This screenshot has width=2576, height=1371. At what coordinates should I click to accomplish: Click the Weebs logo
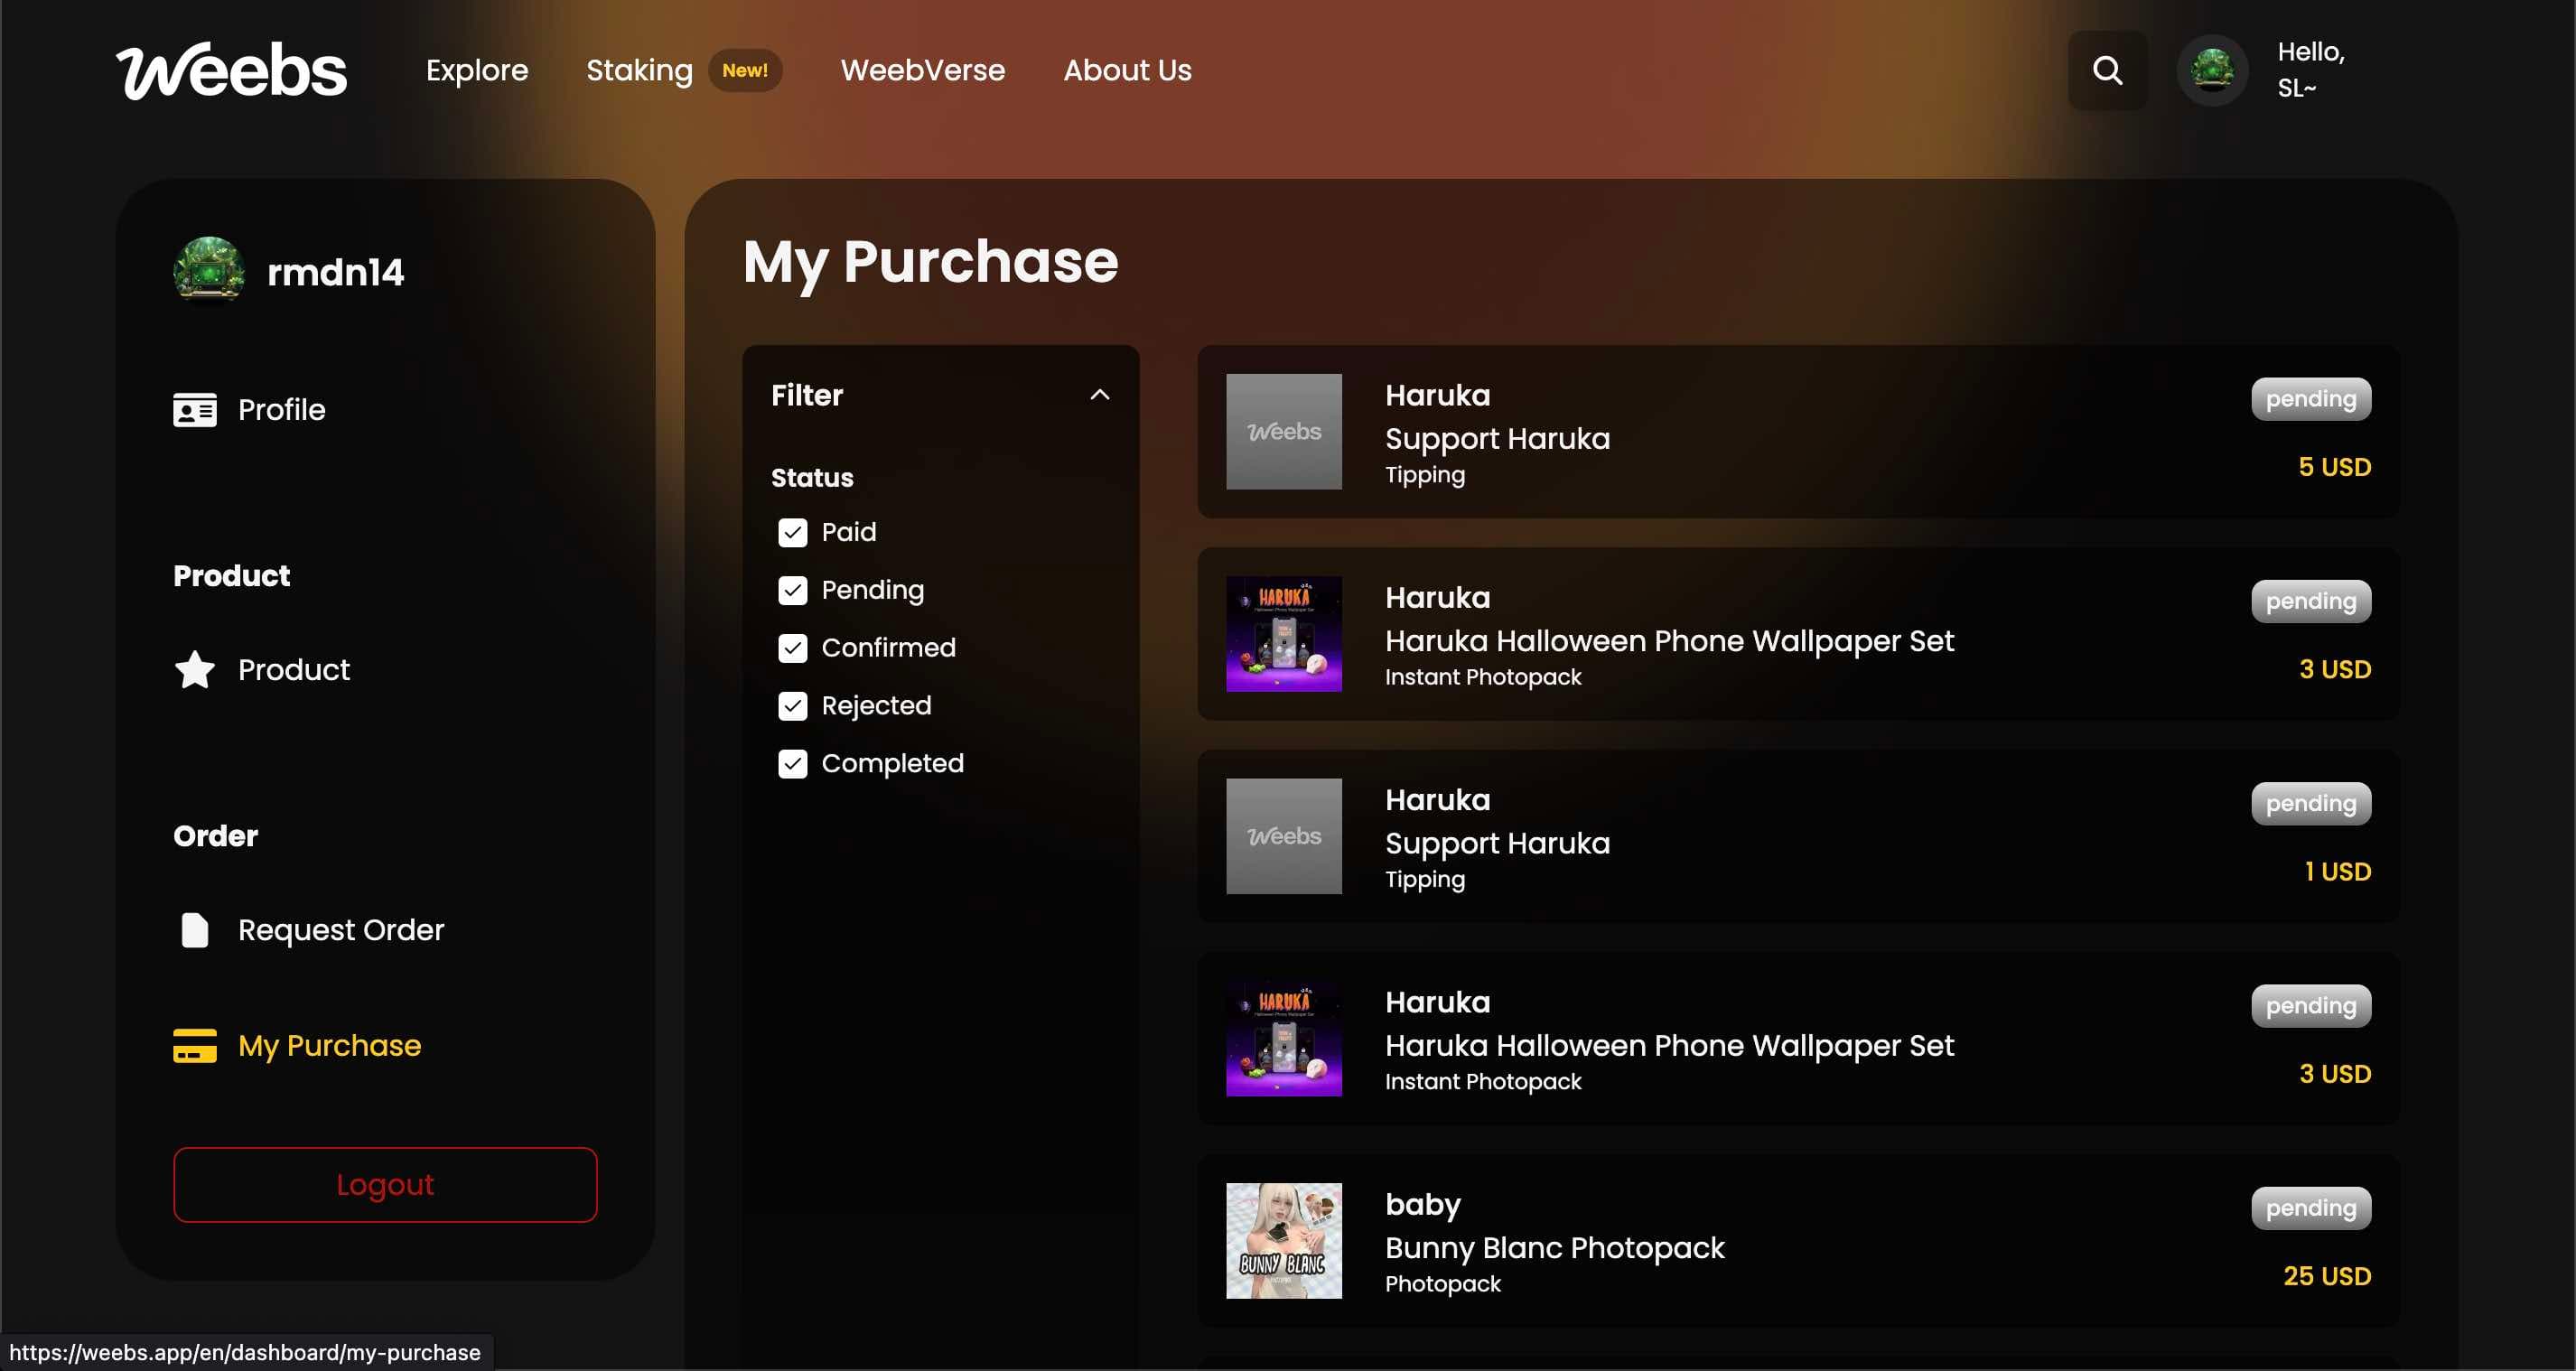point(231,70)
